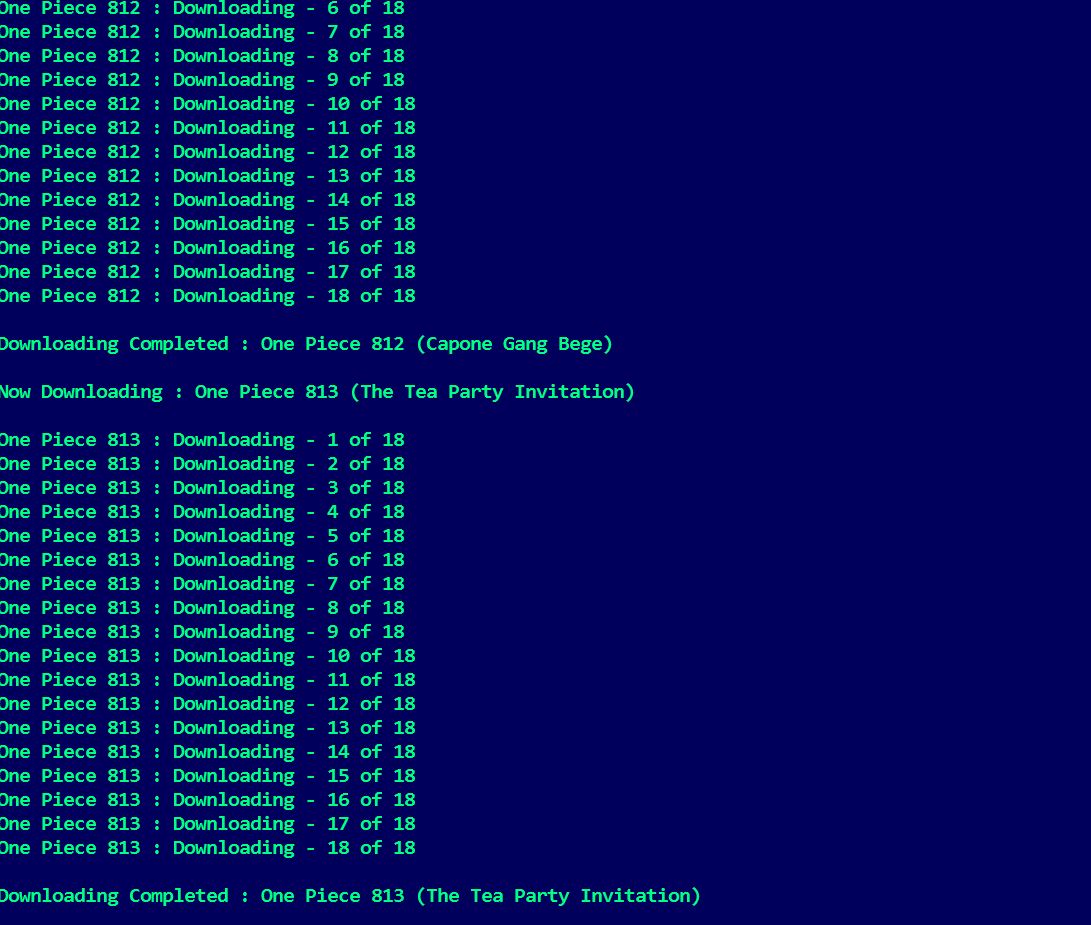This screenshot has width=1091, height=925.
Task: Select line 'One Piece 813 : Downloading - 6 of 18'
Action: pos(202,560)
